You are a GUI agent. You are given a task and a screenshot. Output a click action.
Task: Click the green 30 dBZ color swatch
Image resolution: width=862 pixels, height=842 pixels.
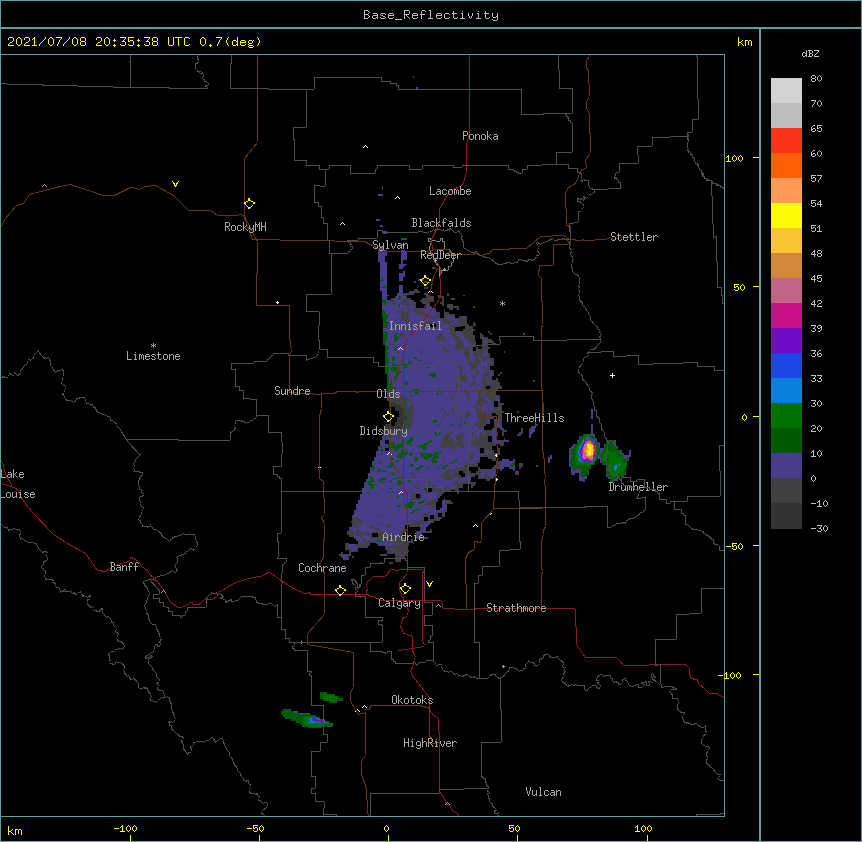[786, 416]
